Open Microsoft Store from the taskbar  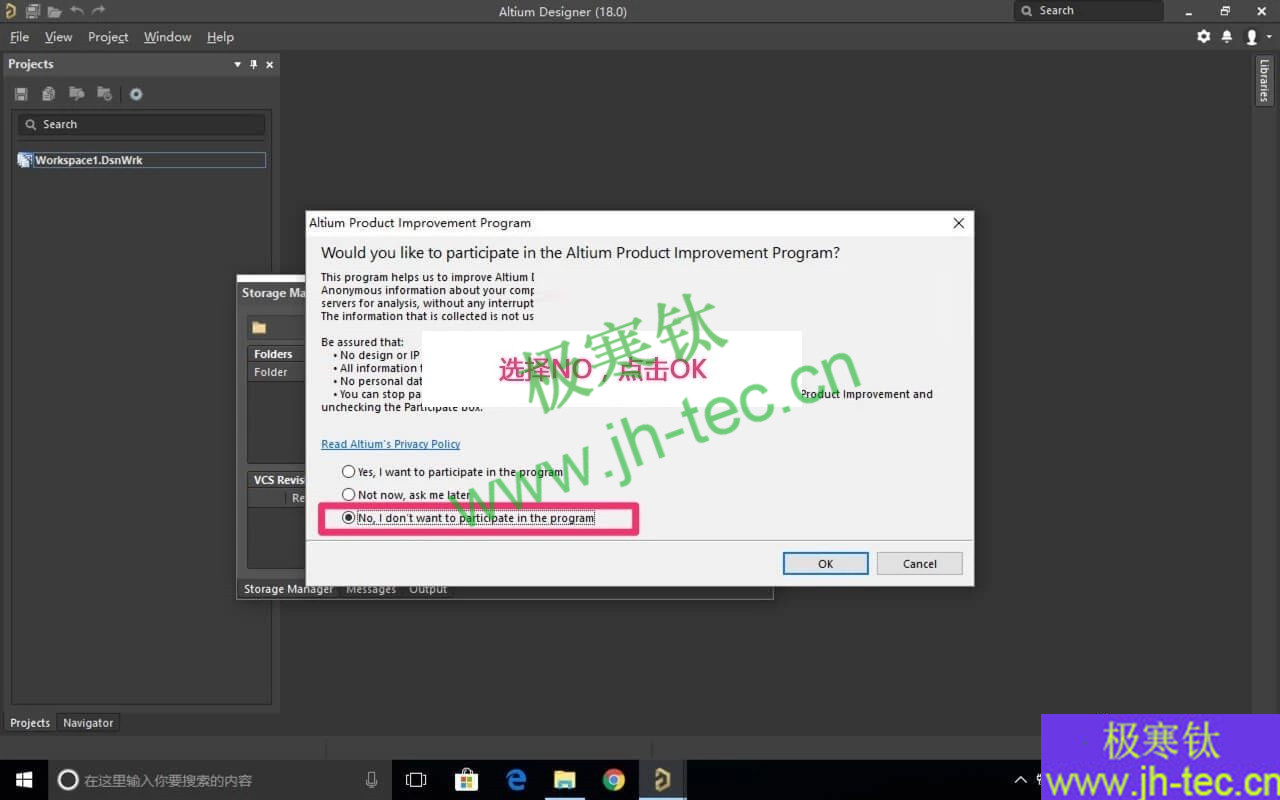coord(466,780)
